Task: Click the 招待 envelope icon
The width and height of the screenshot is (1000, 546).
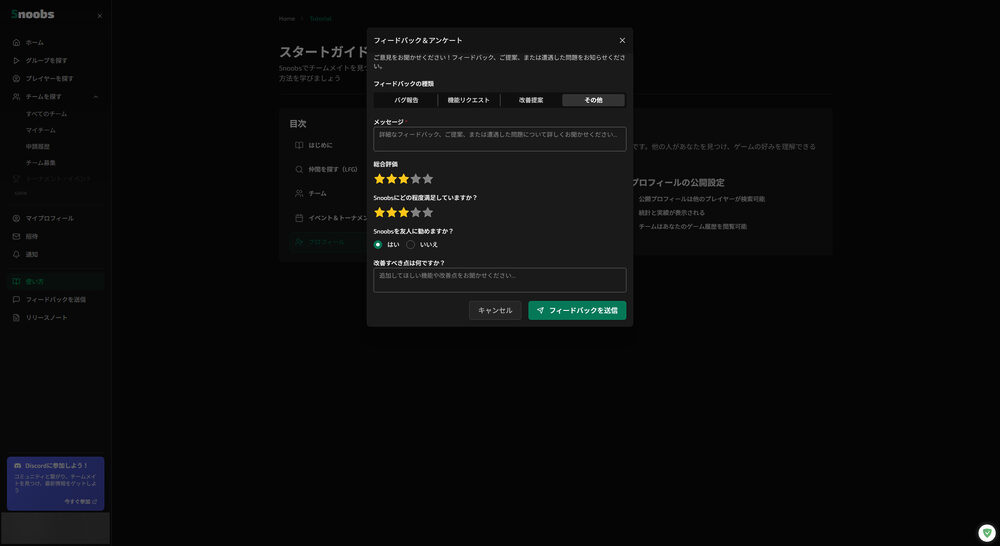Action: coord(17,236)
